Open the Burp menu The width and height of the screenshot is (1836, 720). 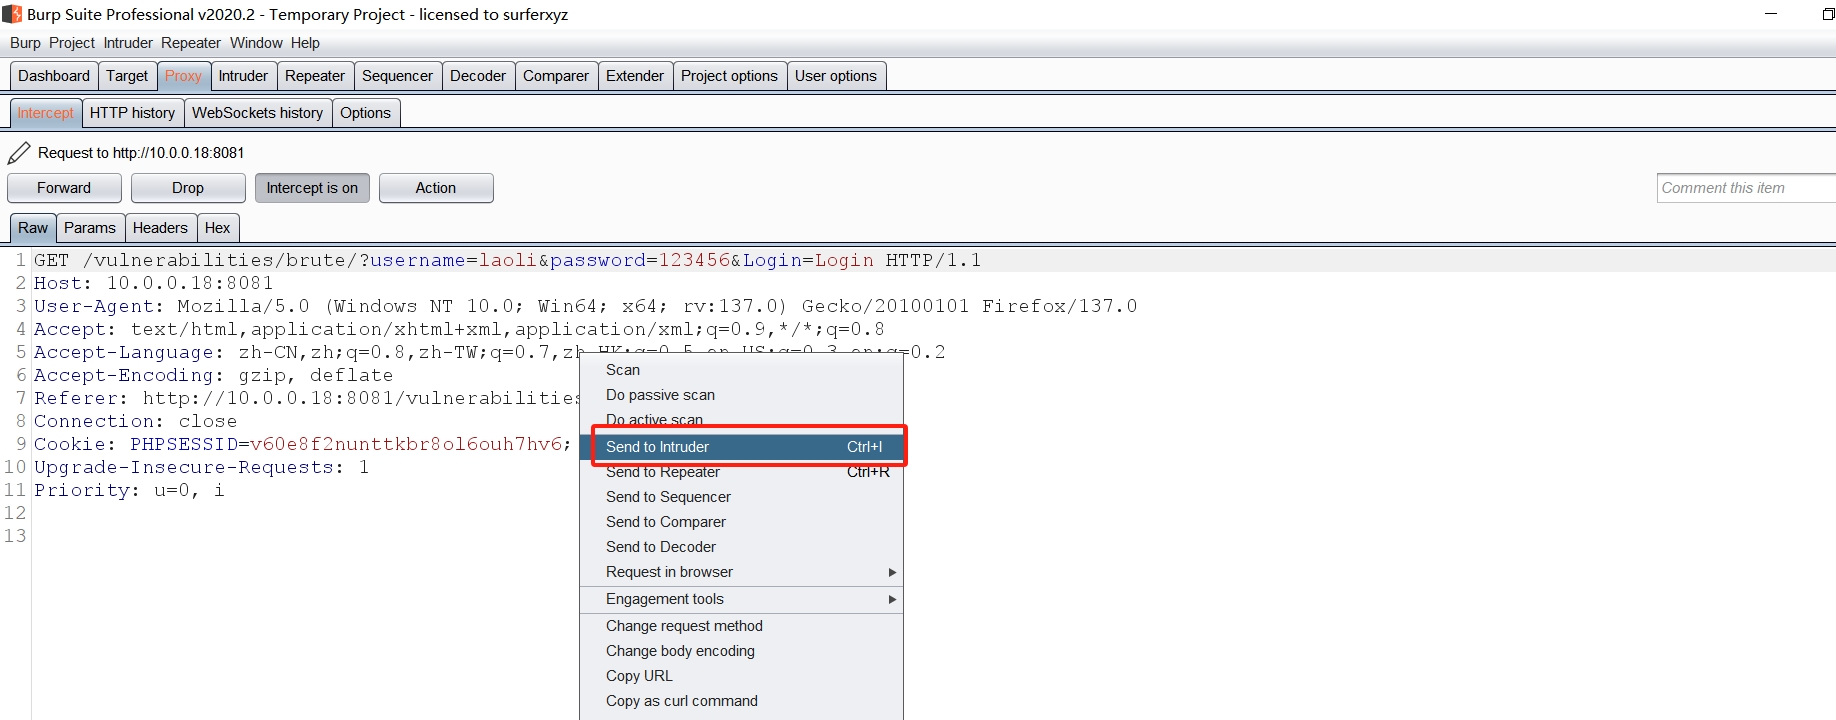(25, 43)
